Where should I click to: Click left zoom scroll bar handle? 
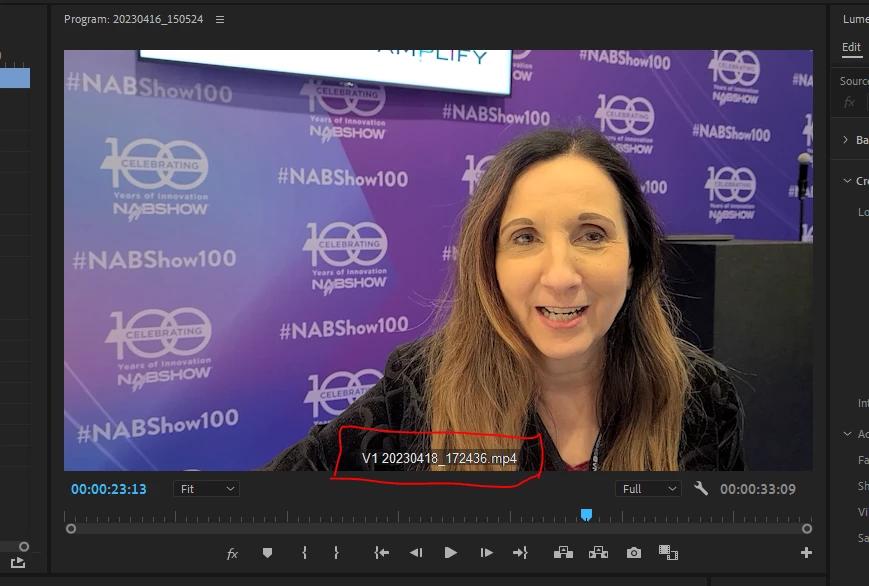pos(71,529)
